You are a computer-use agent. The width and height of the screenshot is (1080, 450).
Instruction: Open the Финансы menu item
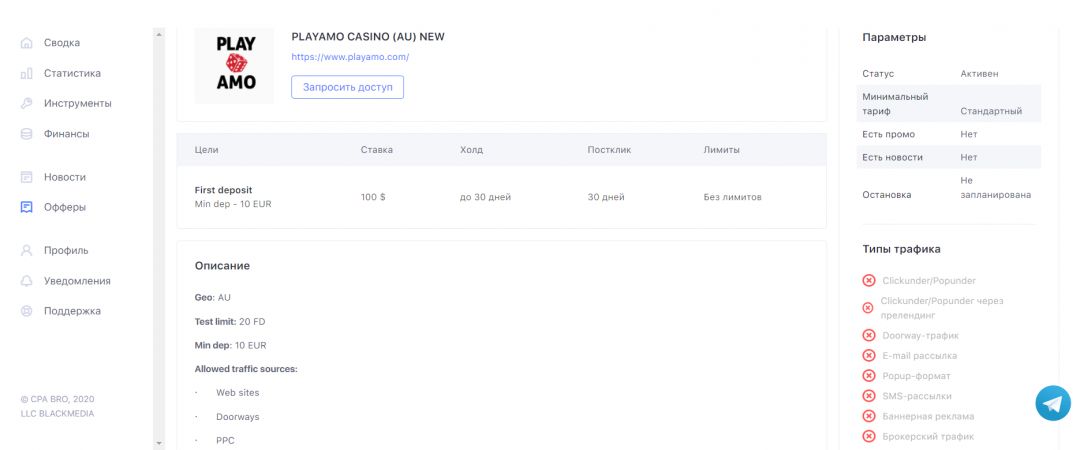(66, 134)
